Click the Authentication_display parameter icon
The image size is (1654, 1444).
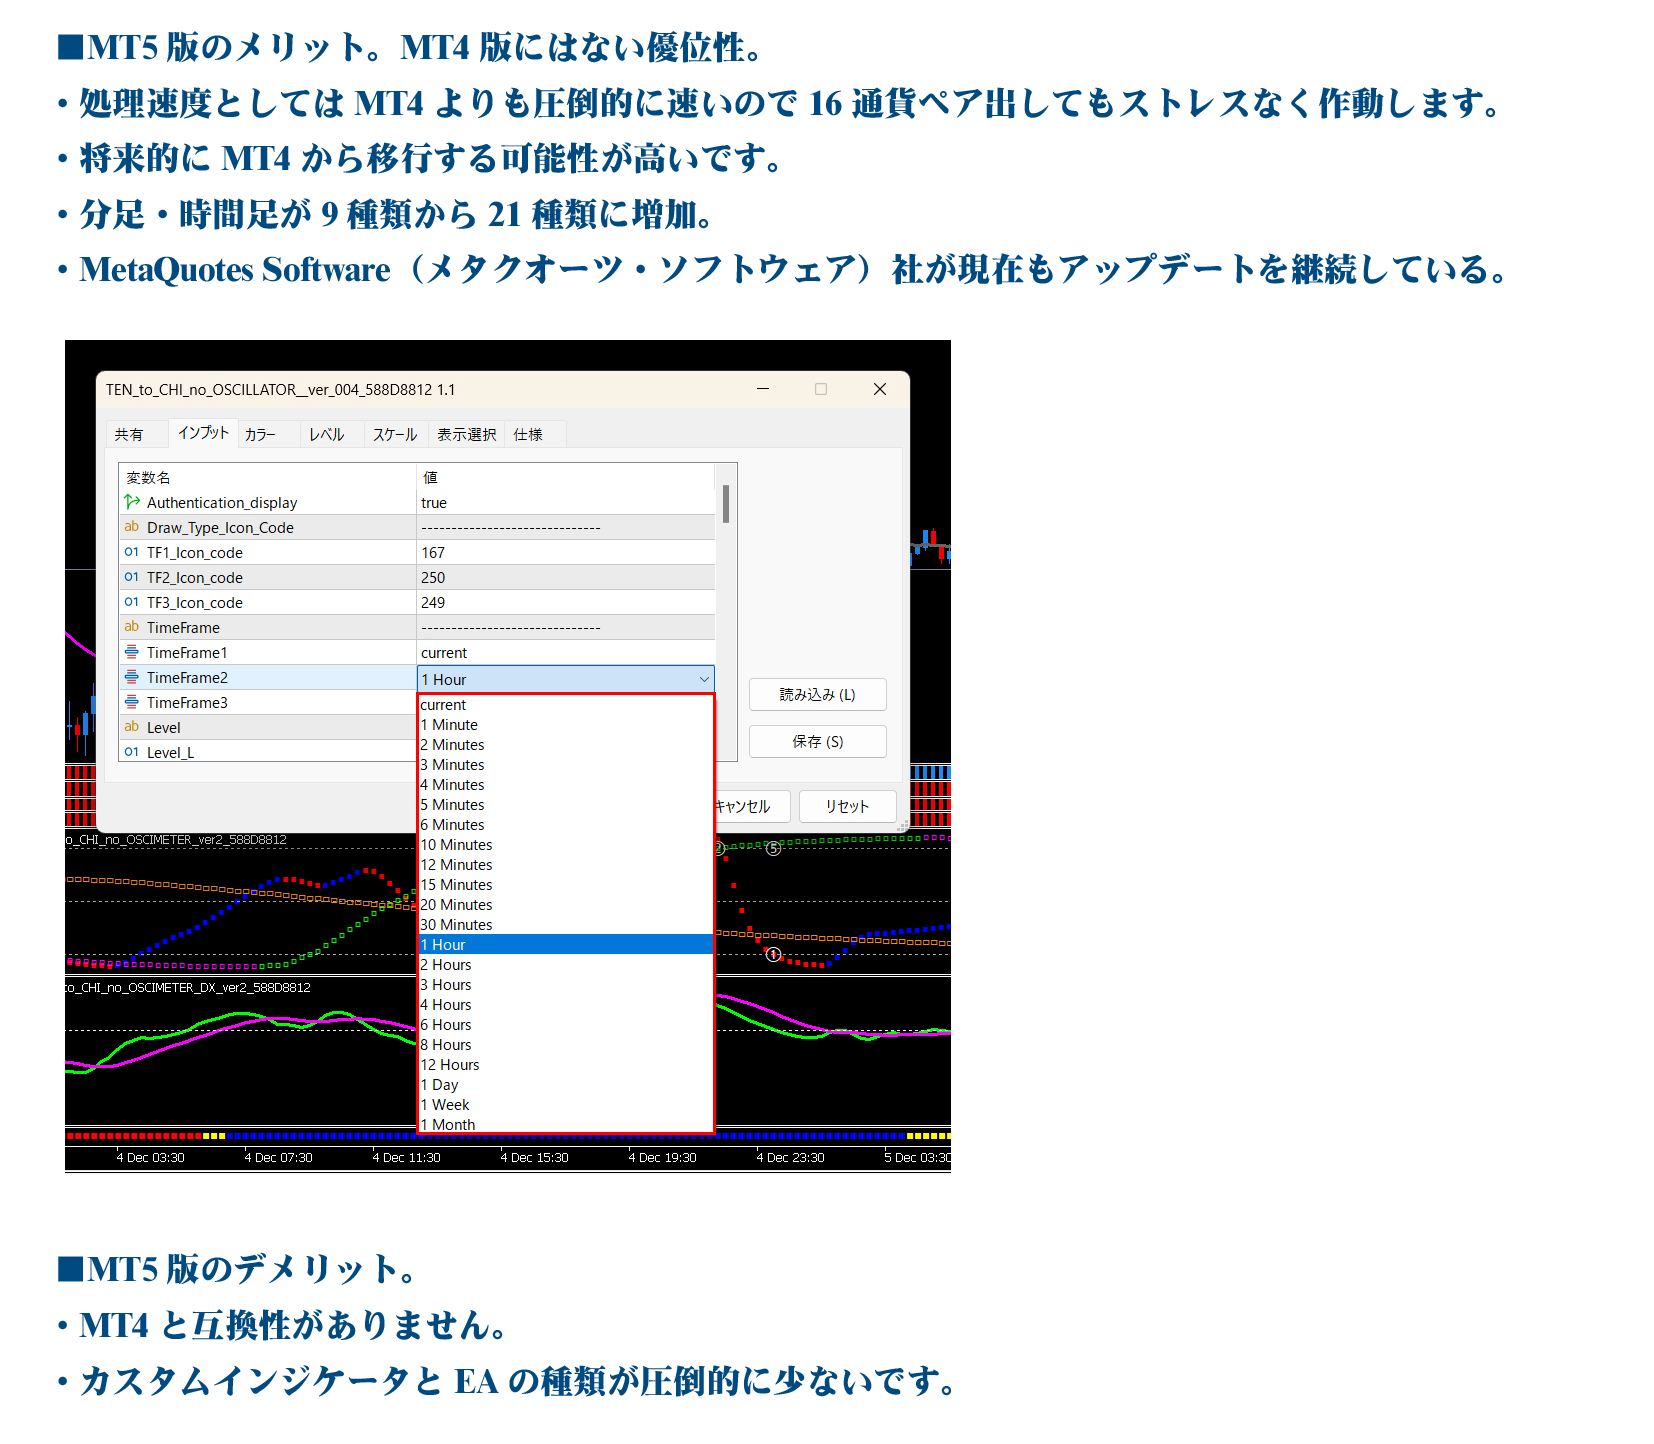tap(132, 502)
